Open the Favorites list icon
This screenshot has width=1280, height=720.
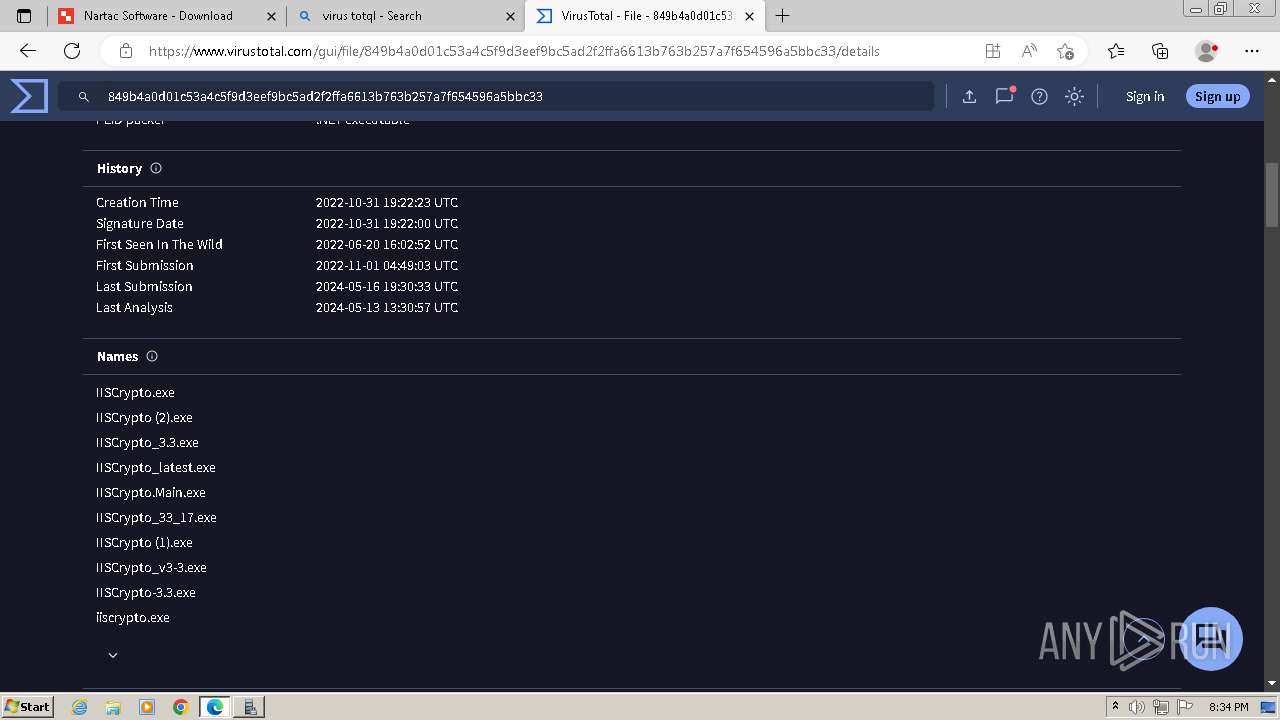1116,51
